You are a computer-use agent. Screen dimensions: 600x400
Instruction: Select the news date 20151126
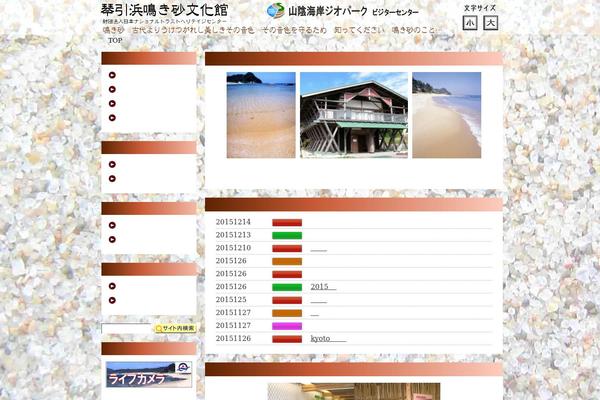click(233, 339)
